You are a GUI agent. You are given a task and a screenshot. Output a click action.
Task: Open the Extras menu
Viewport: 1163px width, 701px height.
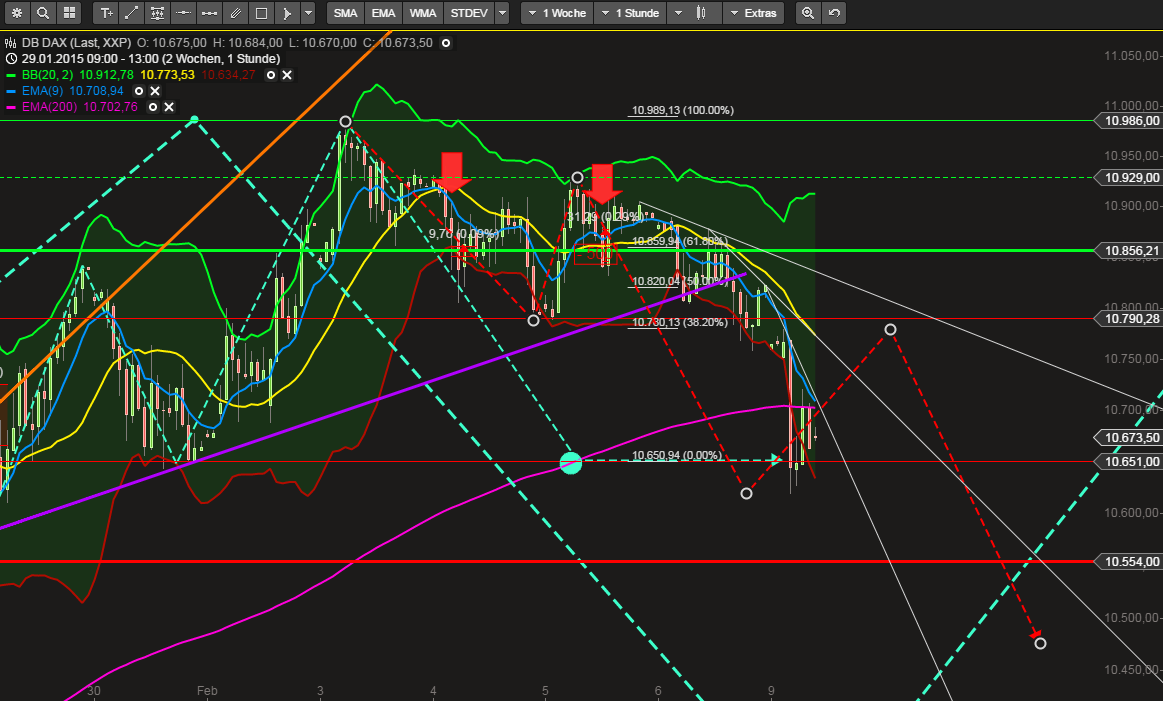(x=752, y=13)
